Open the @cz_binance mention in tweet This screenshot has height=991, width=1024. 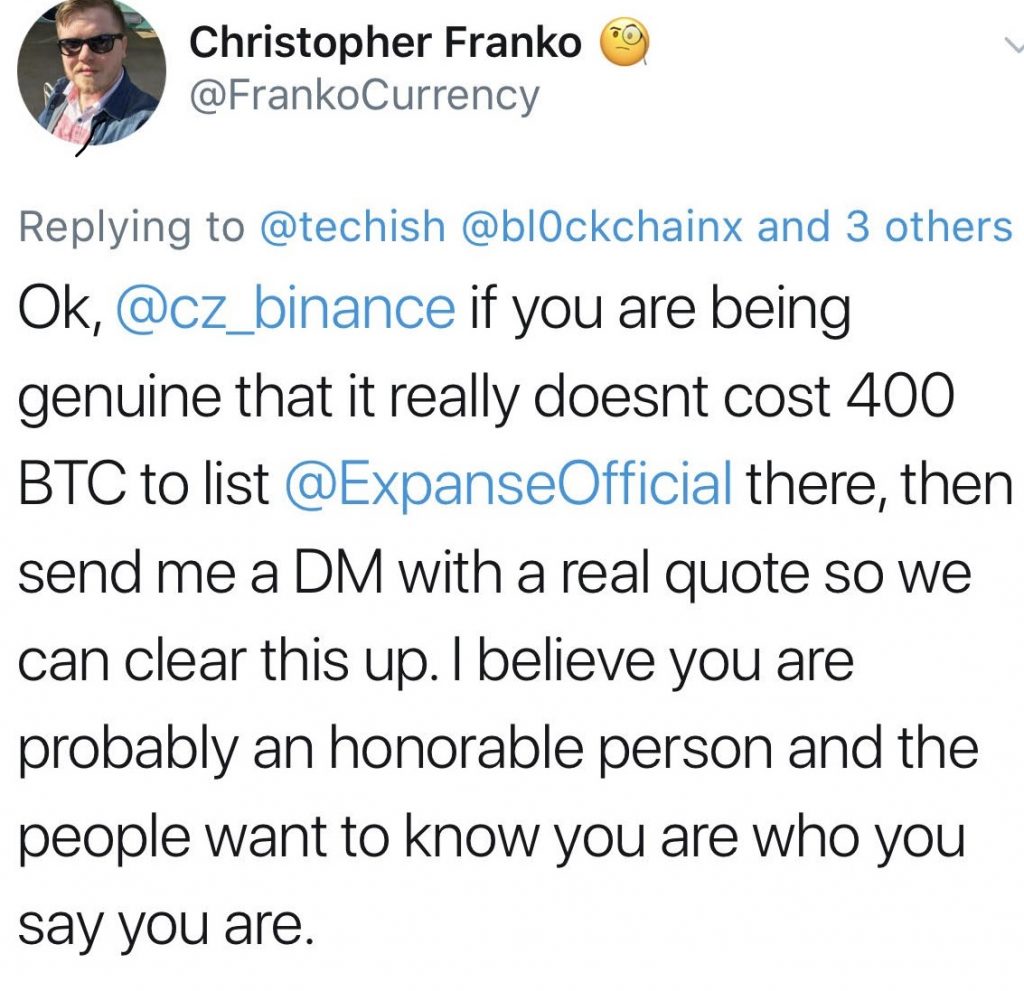click(x=285, y=310)
